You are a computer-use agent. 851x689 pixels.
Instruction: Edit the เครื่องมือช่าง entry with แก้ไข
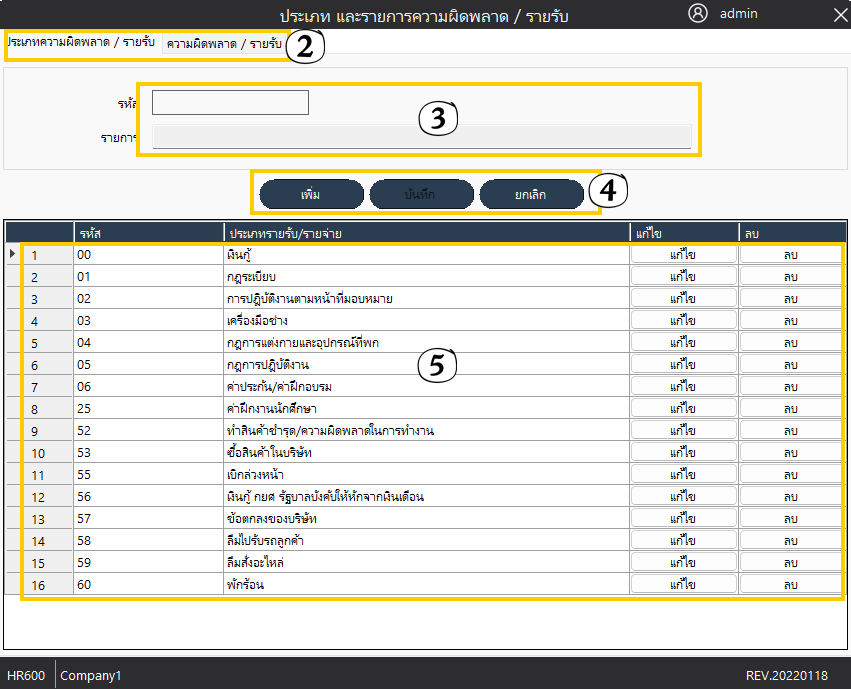pyautogui.click(x=683, y=321)
